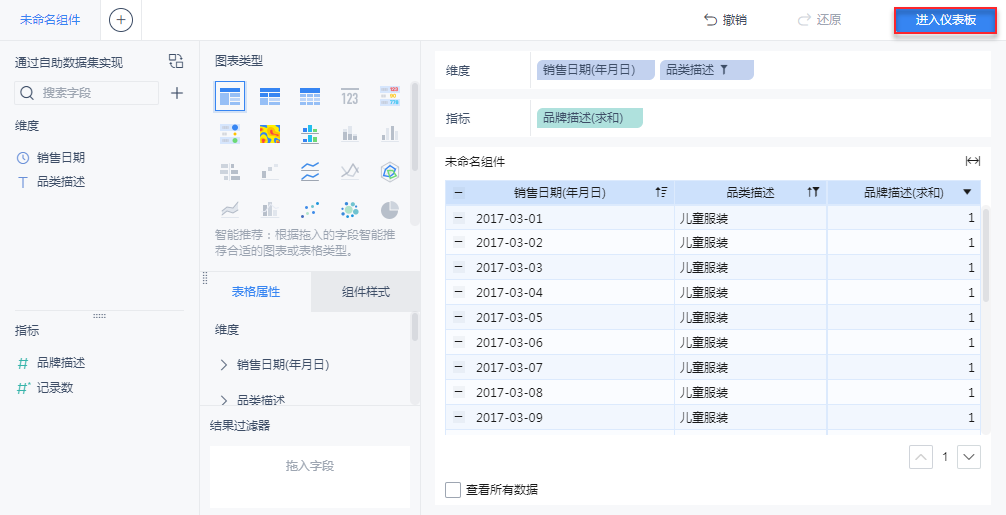Click into the 搜索字段 search box
Image resolution: width=1006 pixels, height=515 pixels.
coord(97,93)
